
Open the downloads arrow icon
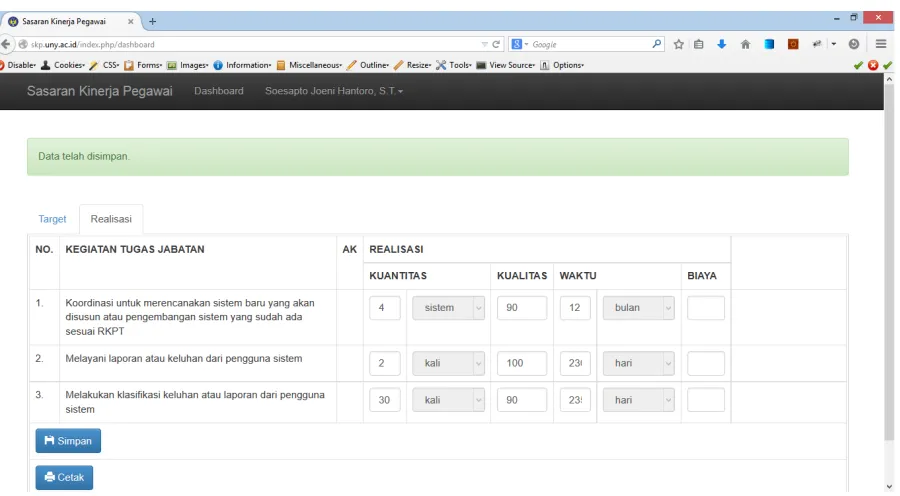click(721, 44)
